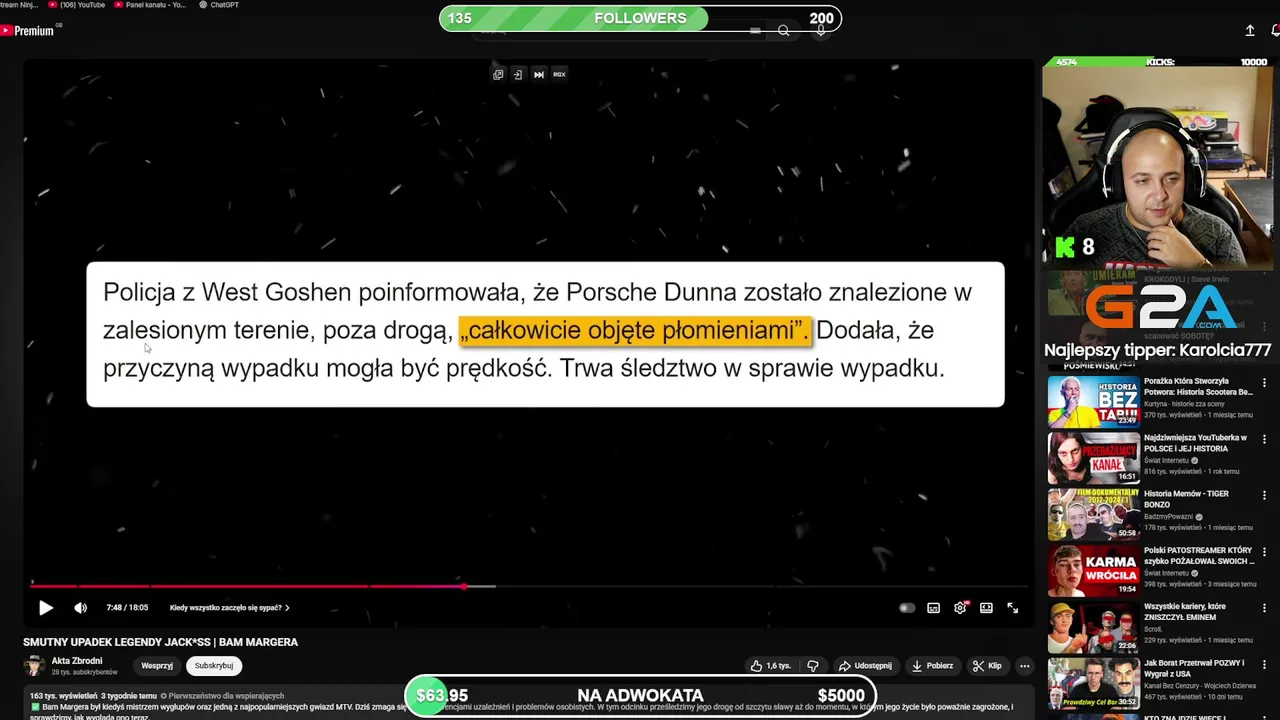Open the Akta Zbrodni channel avatar
This screenshot has width=1280, height=720.
pyautogui.click(x=35, y=666)
